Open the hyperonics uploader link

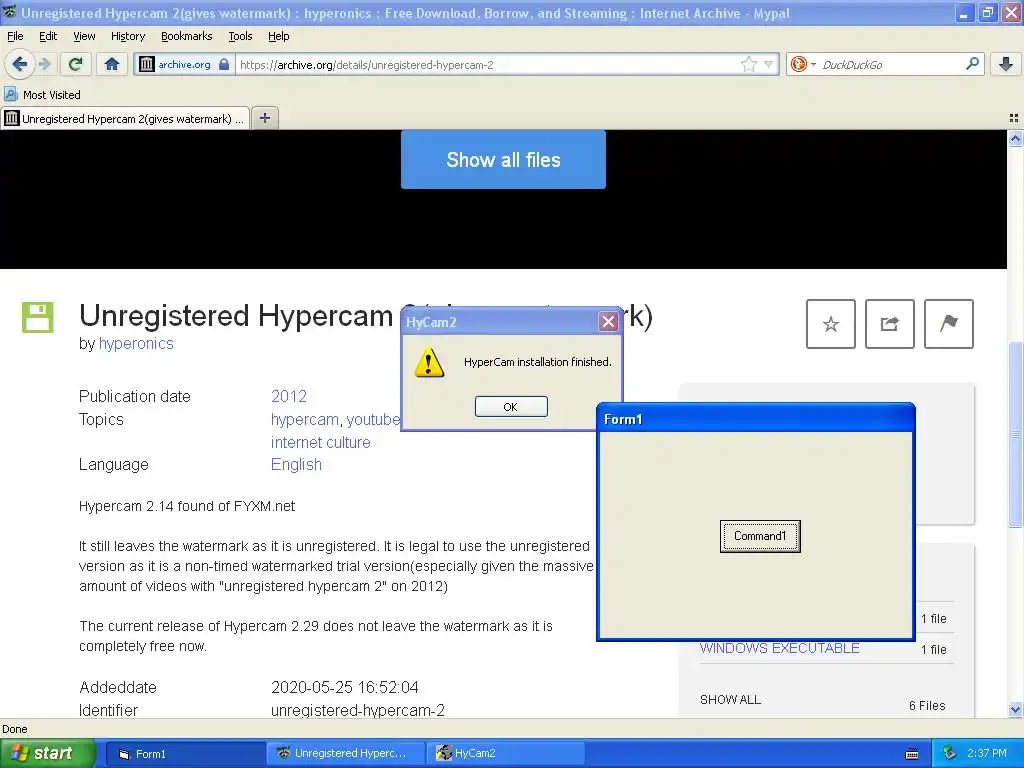pyautogui.click(x=136, y=344)
